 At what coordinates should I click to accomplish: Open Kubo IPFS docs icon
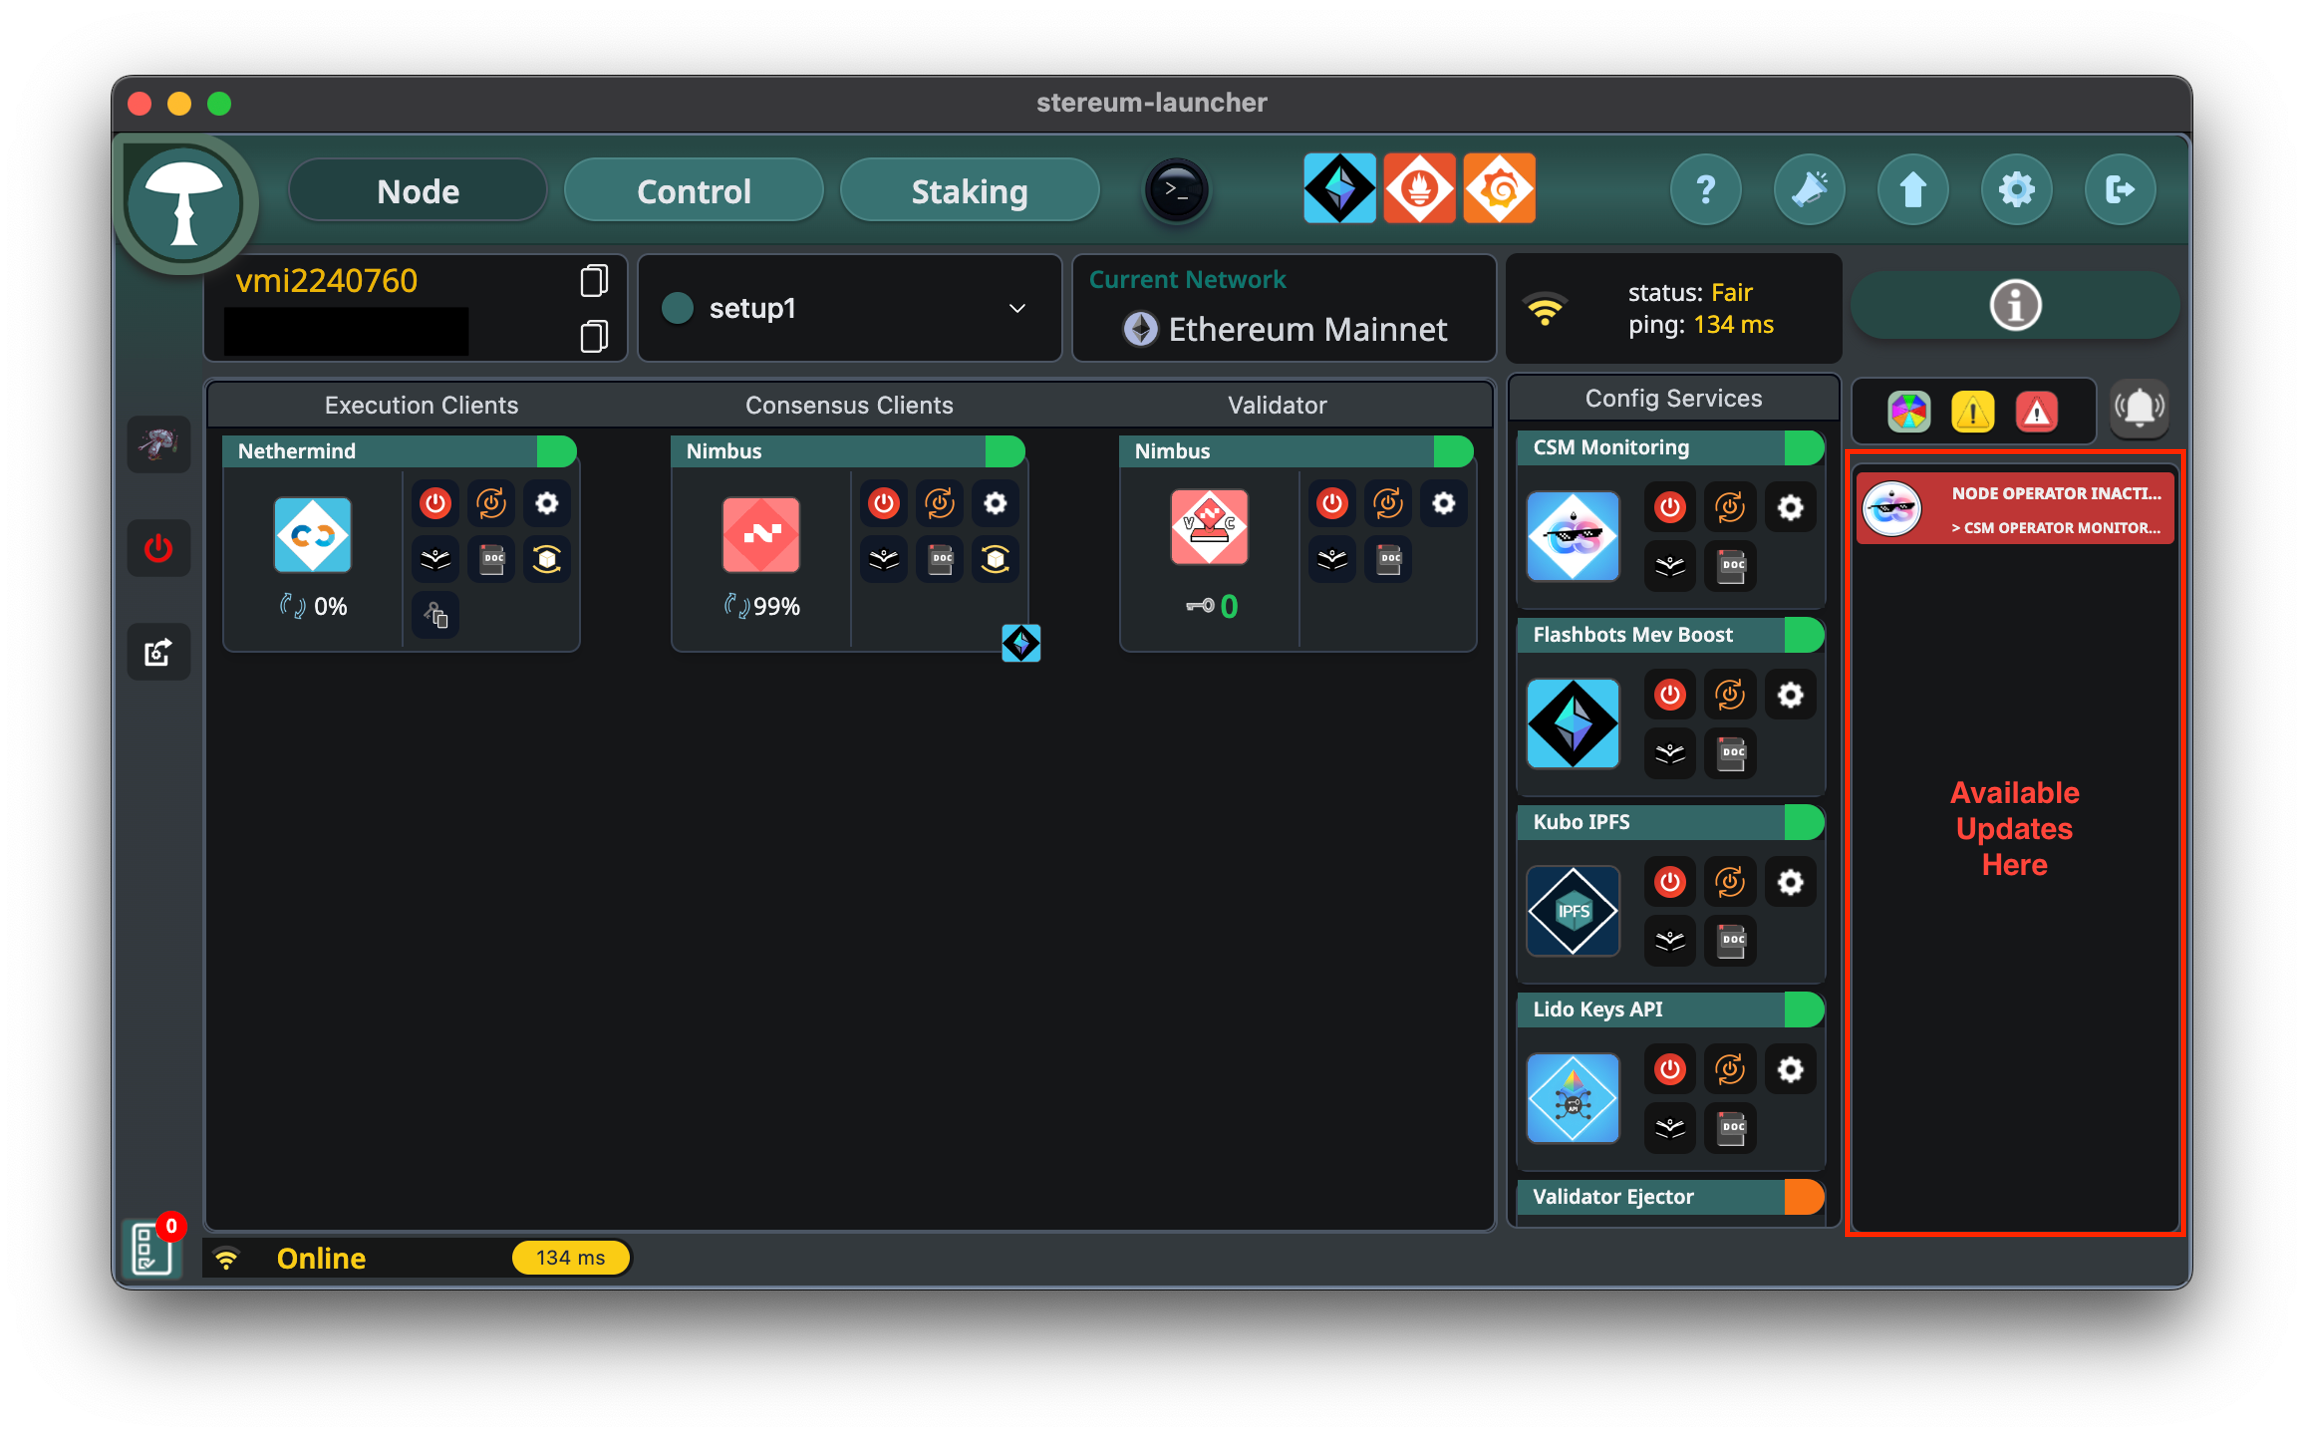(x=1731, y=940)
